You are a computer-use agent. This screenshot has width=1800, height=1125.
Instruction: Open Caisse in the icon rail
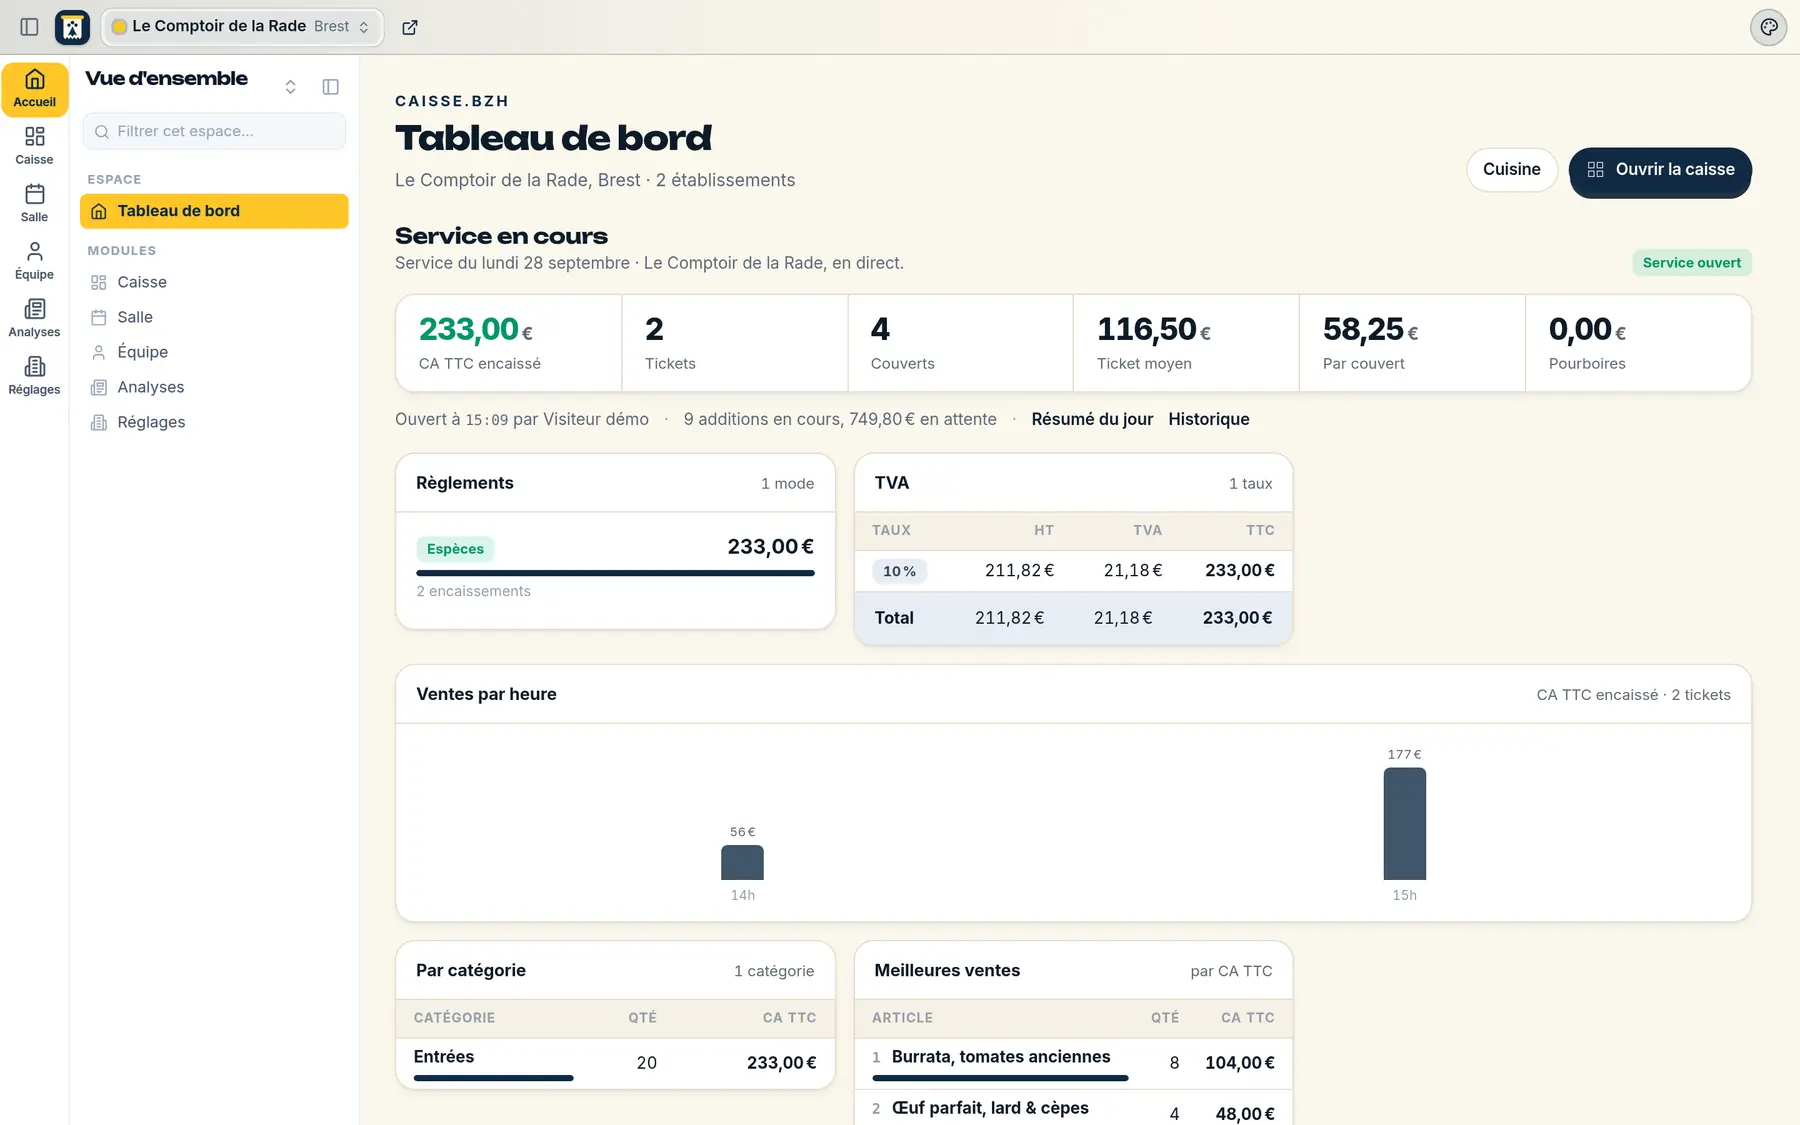click(35, 146)
